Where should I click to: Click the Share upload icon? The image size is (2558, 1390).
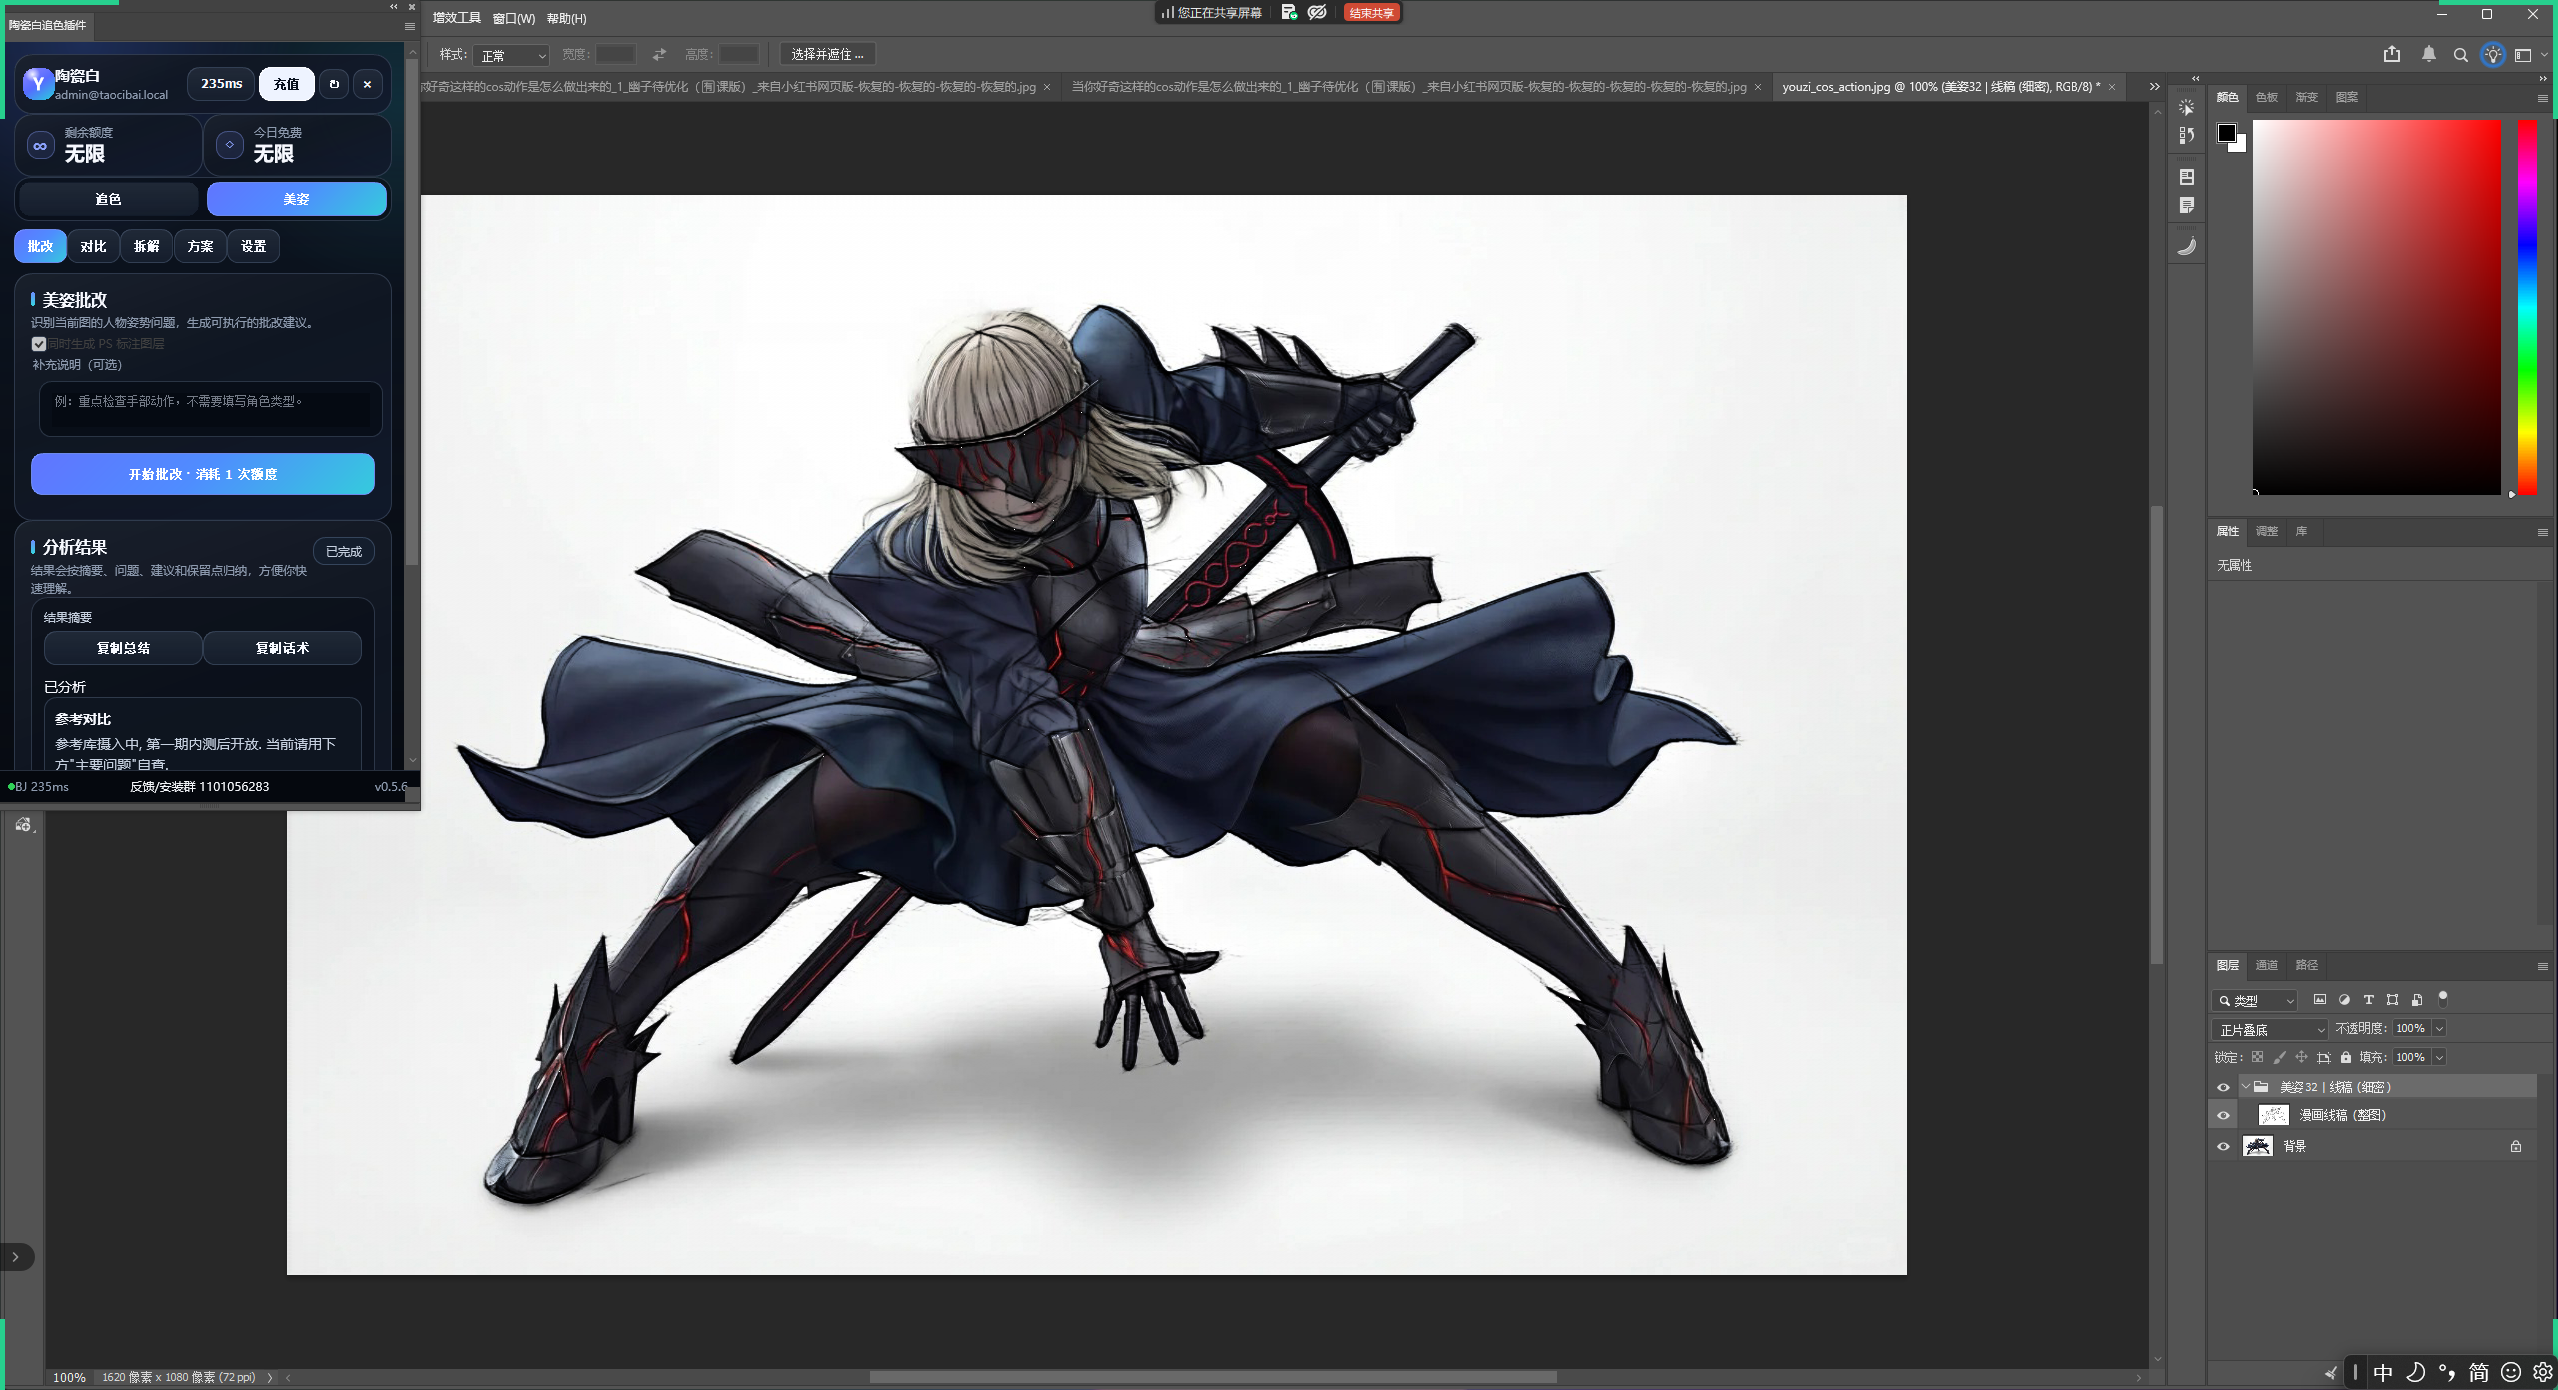[x=2392, y=54]
